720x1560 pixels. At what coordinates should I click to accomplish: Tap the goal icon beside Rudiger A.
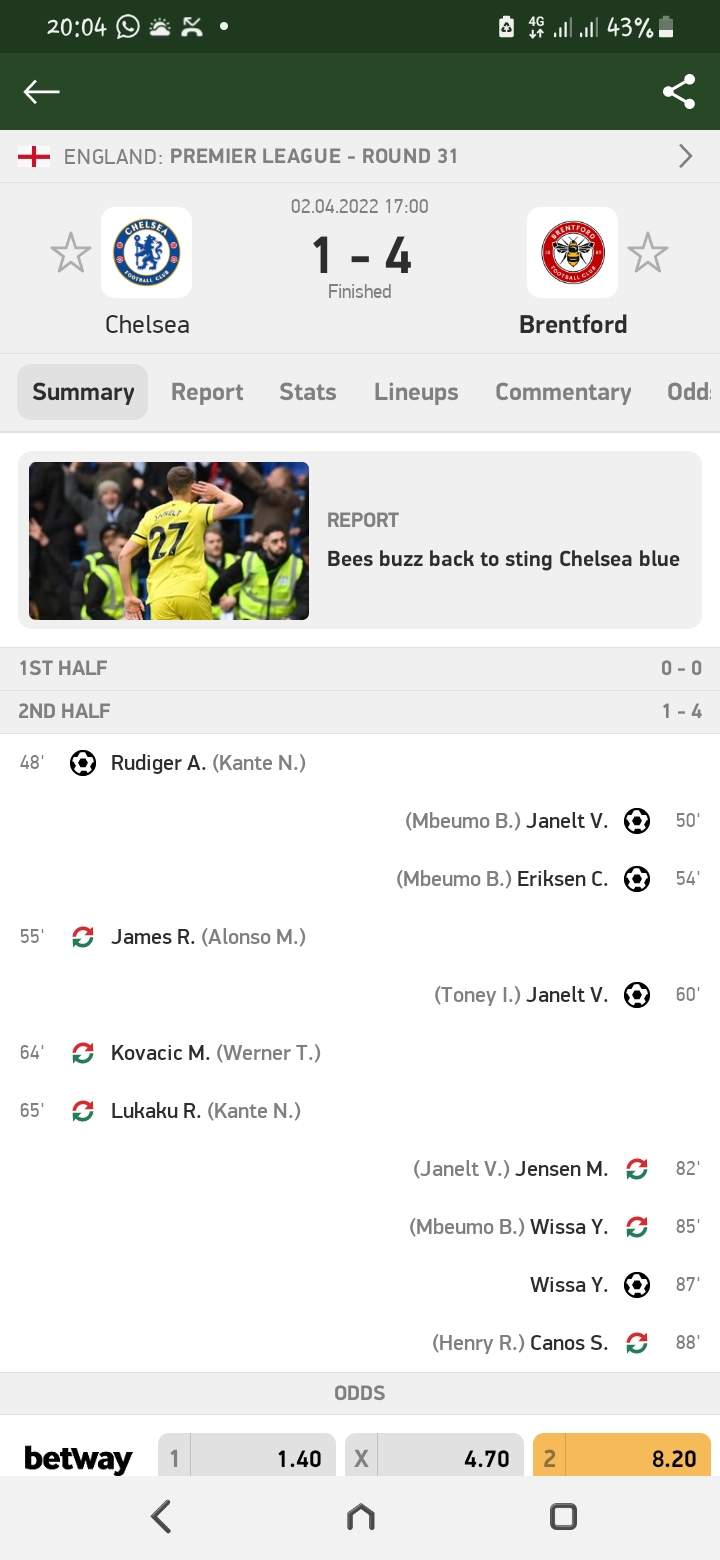pyautogui.click(x=83, y=763)
